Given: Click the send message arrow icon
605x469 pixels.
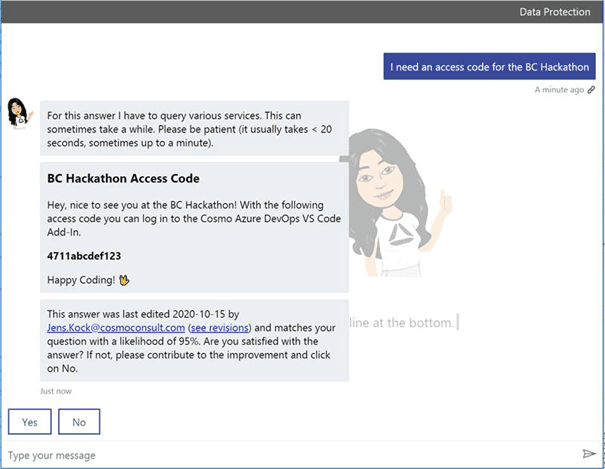Looking at the screenshot, I should point(589,454).
